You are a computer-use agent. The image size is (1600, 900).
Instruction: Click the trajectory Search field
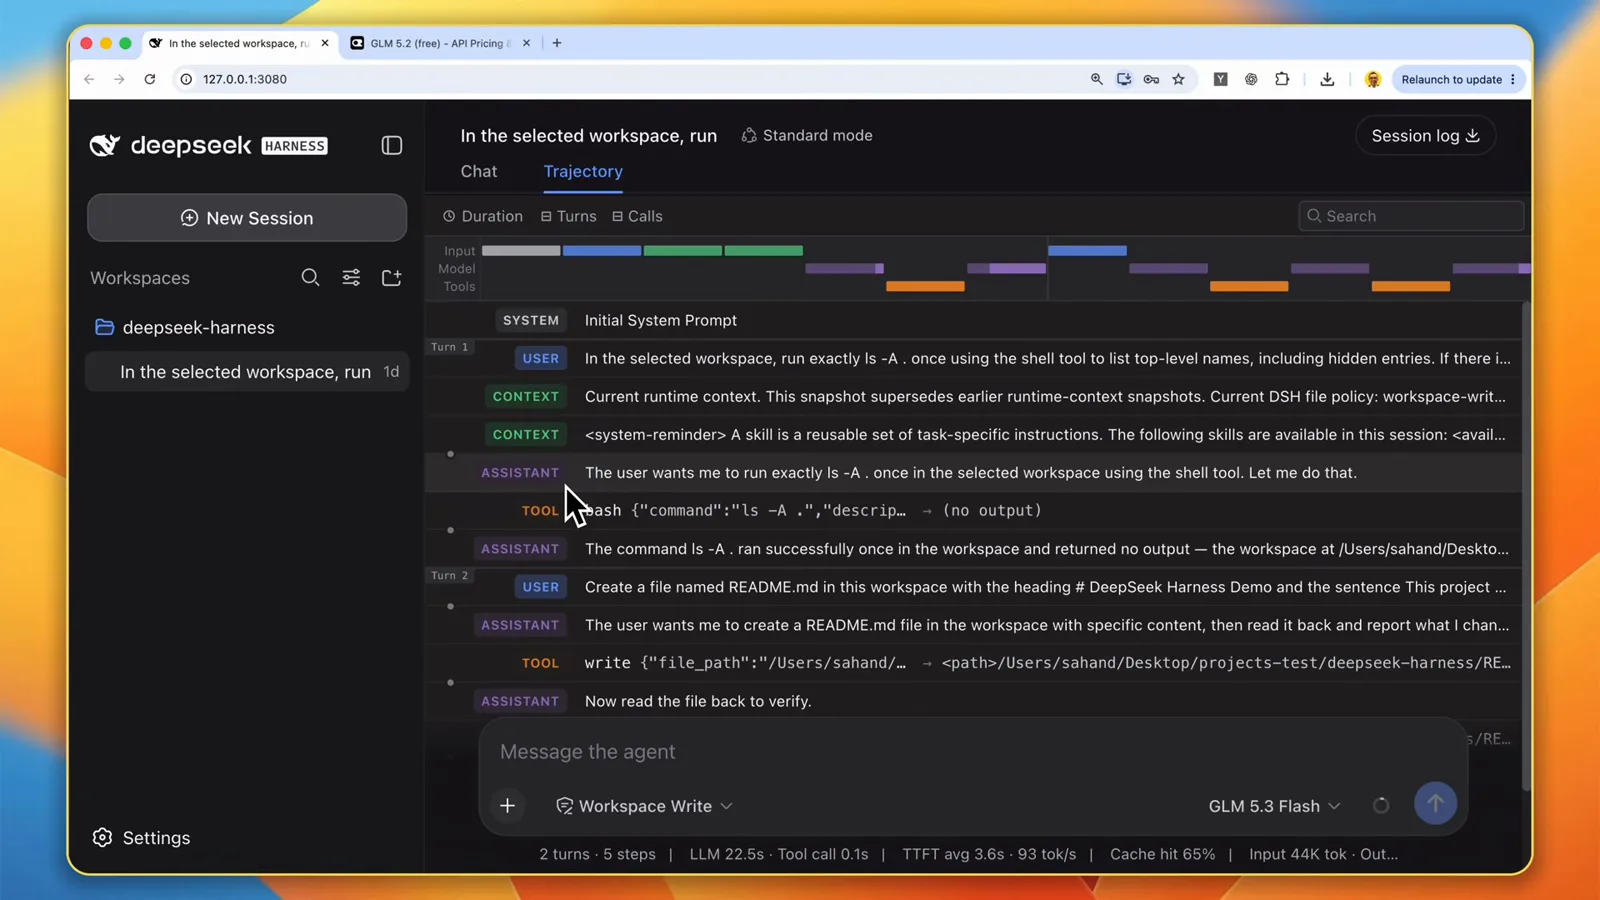(x=1411, y=216)
